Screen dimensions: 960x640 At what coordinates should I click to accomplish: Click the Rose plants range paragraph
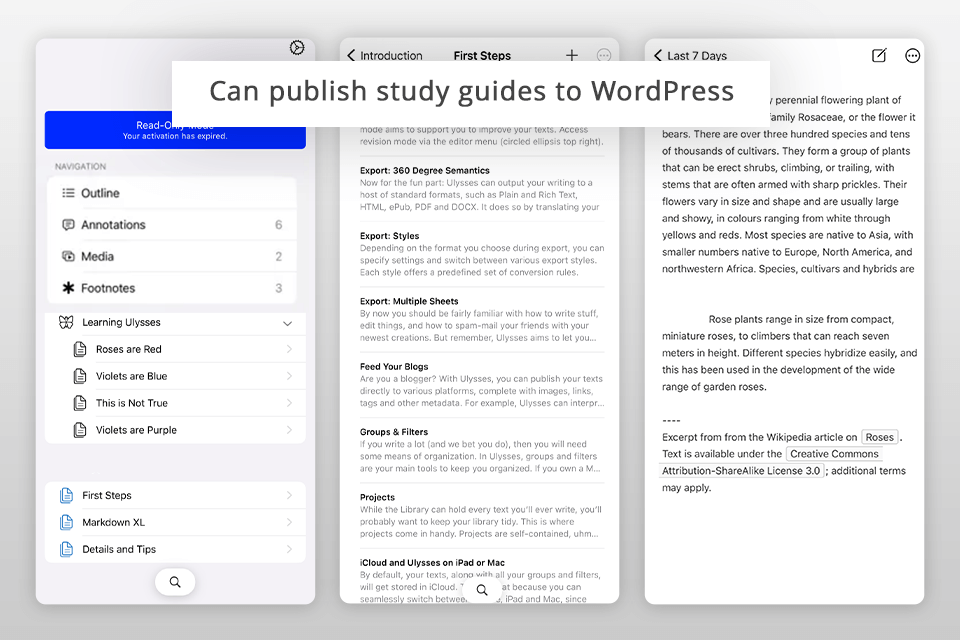click(x=789, y=353)
